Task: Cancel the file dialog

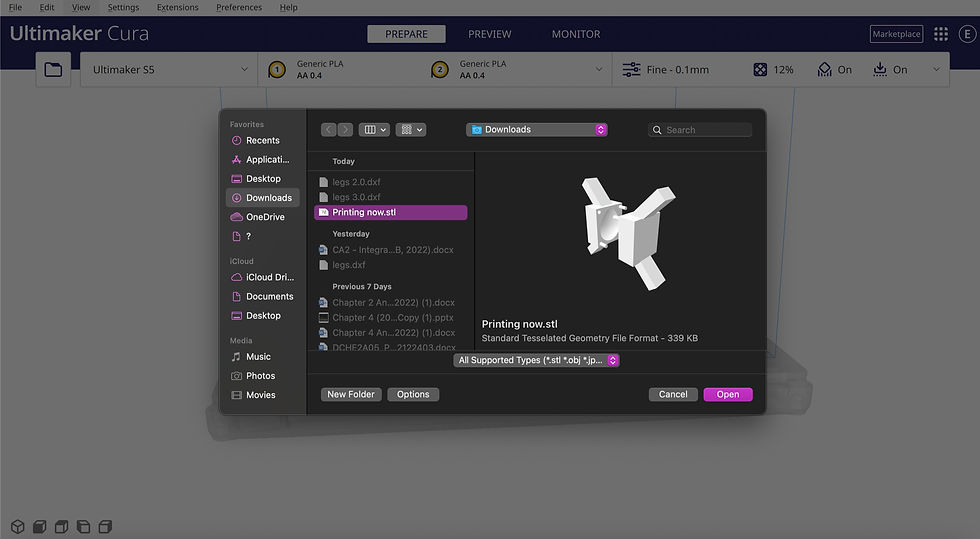Action: 673,395
